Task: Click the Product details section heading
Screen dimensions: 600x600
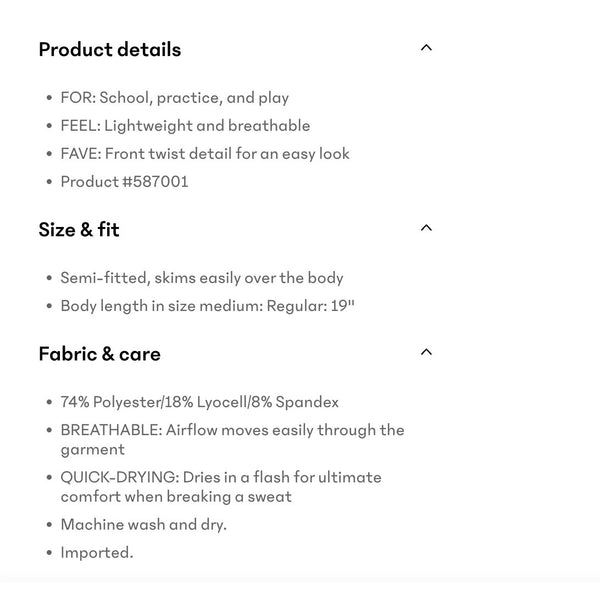Action: coord(110,49)
